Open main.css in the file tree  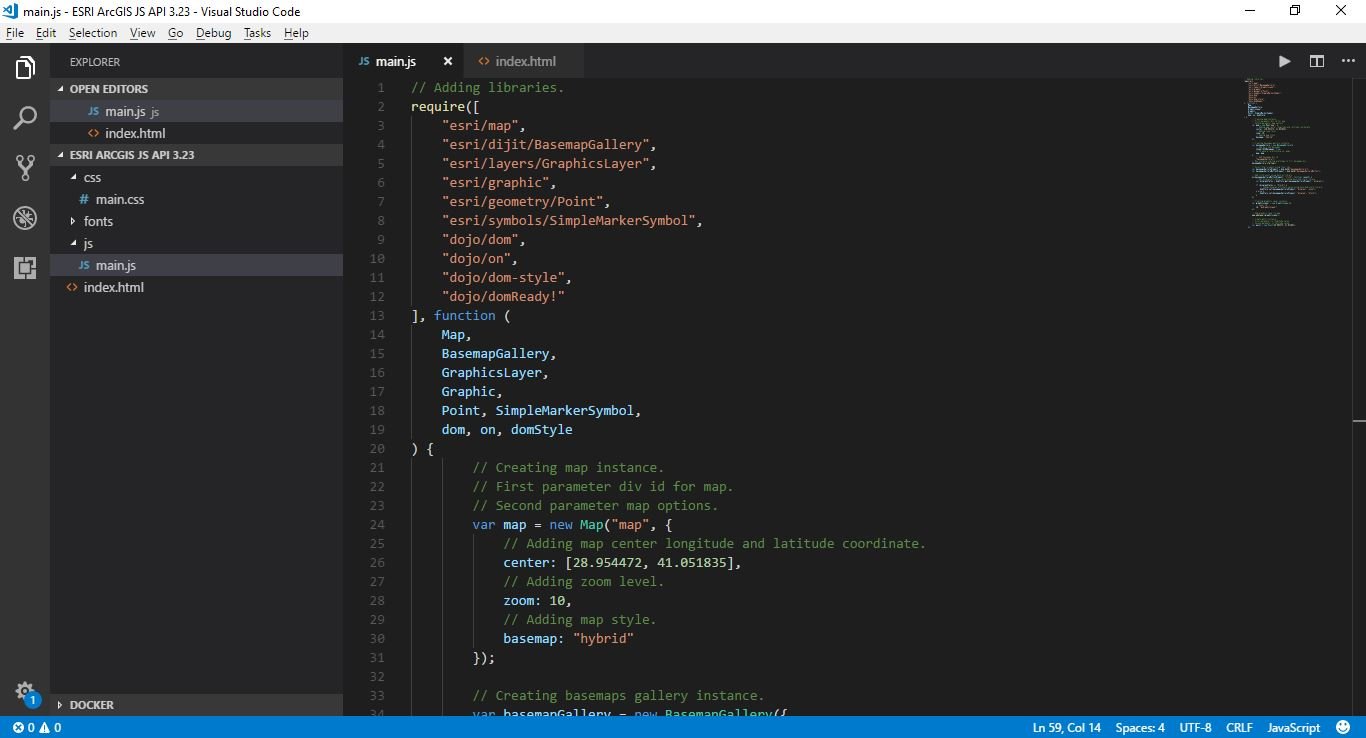pyautogui.click(x=196, y=199)
